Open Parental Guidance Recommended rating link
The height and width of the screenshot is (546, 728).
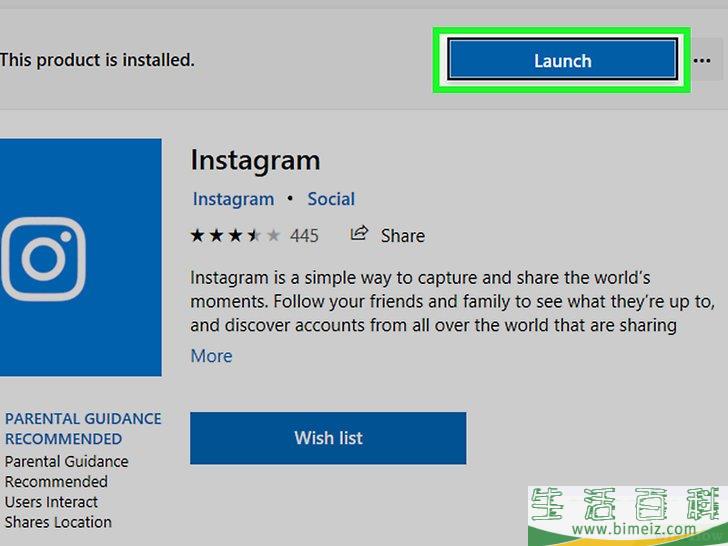[x=83, y=429]
